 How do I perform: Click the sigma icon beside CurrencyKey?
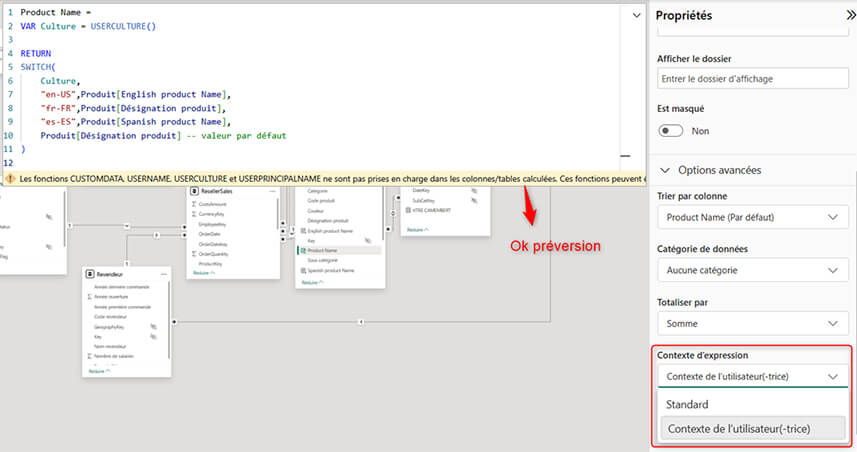tap(194, 214)
